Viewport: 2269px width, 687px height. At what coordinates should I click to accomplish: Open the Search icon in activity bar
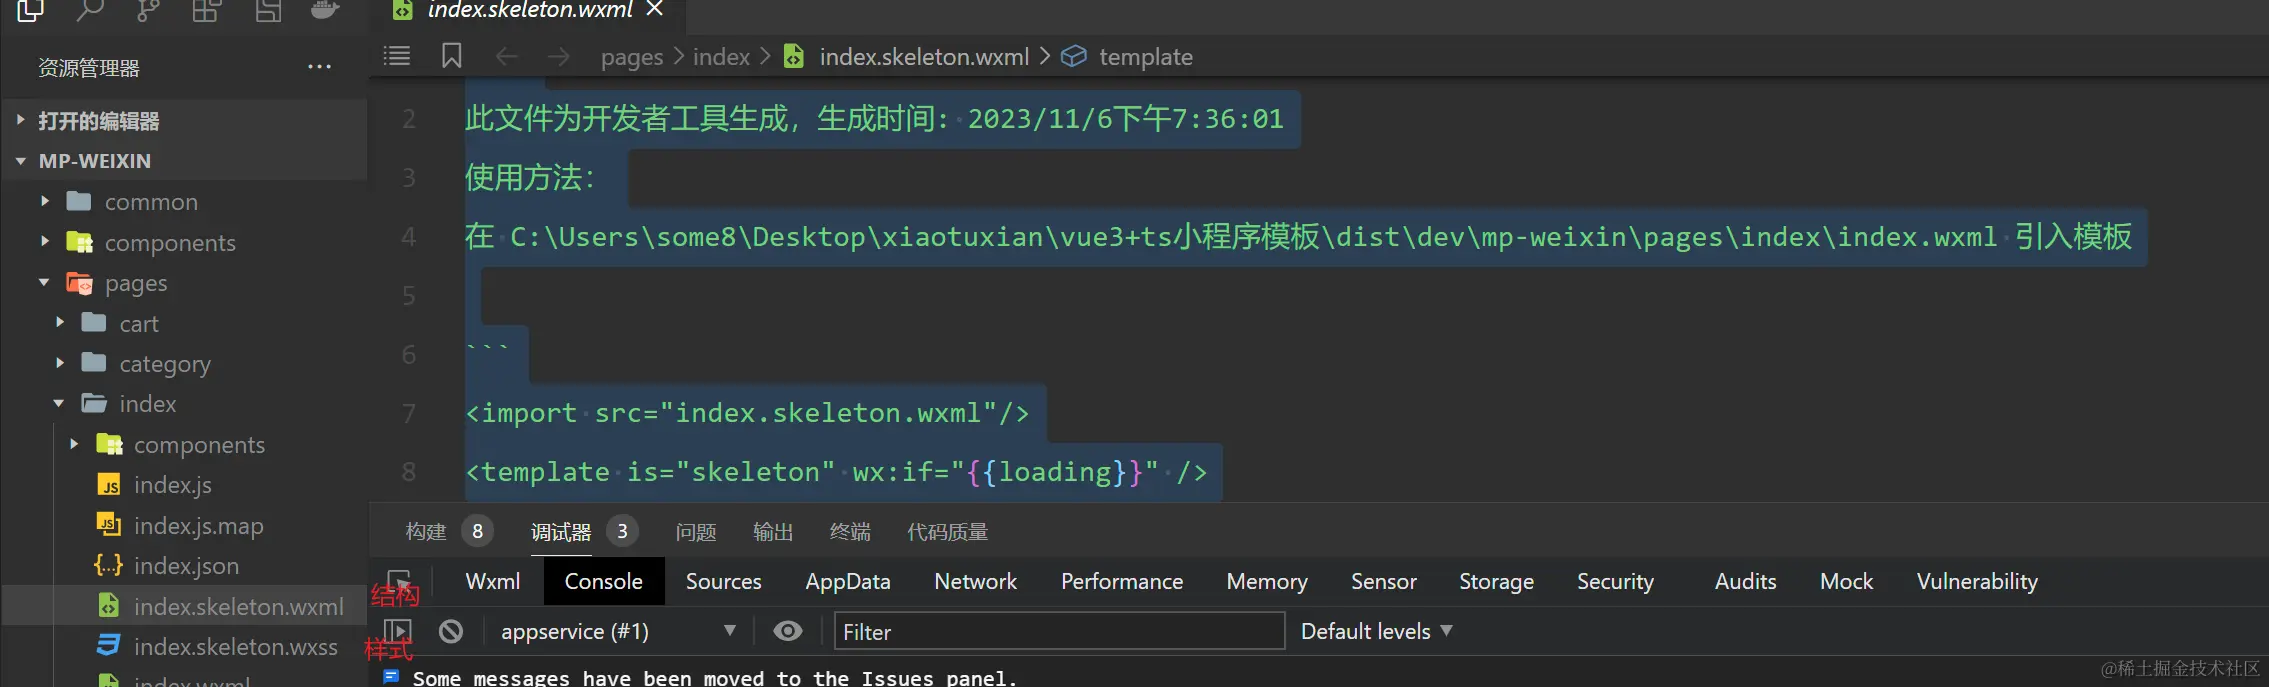90,10
